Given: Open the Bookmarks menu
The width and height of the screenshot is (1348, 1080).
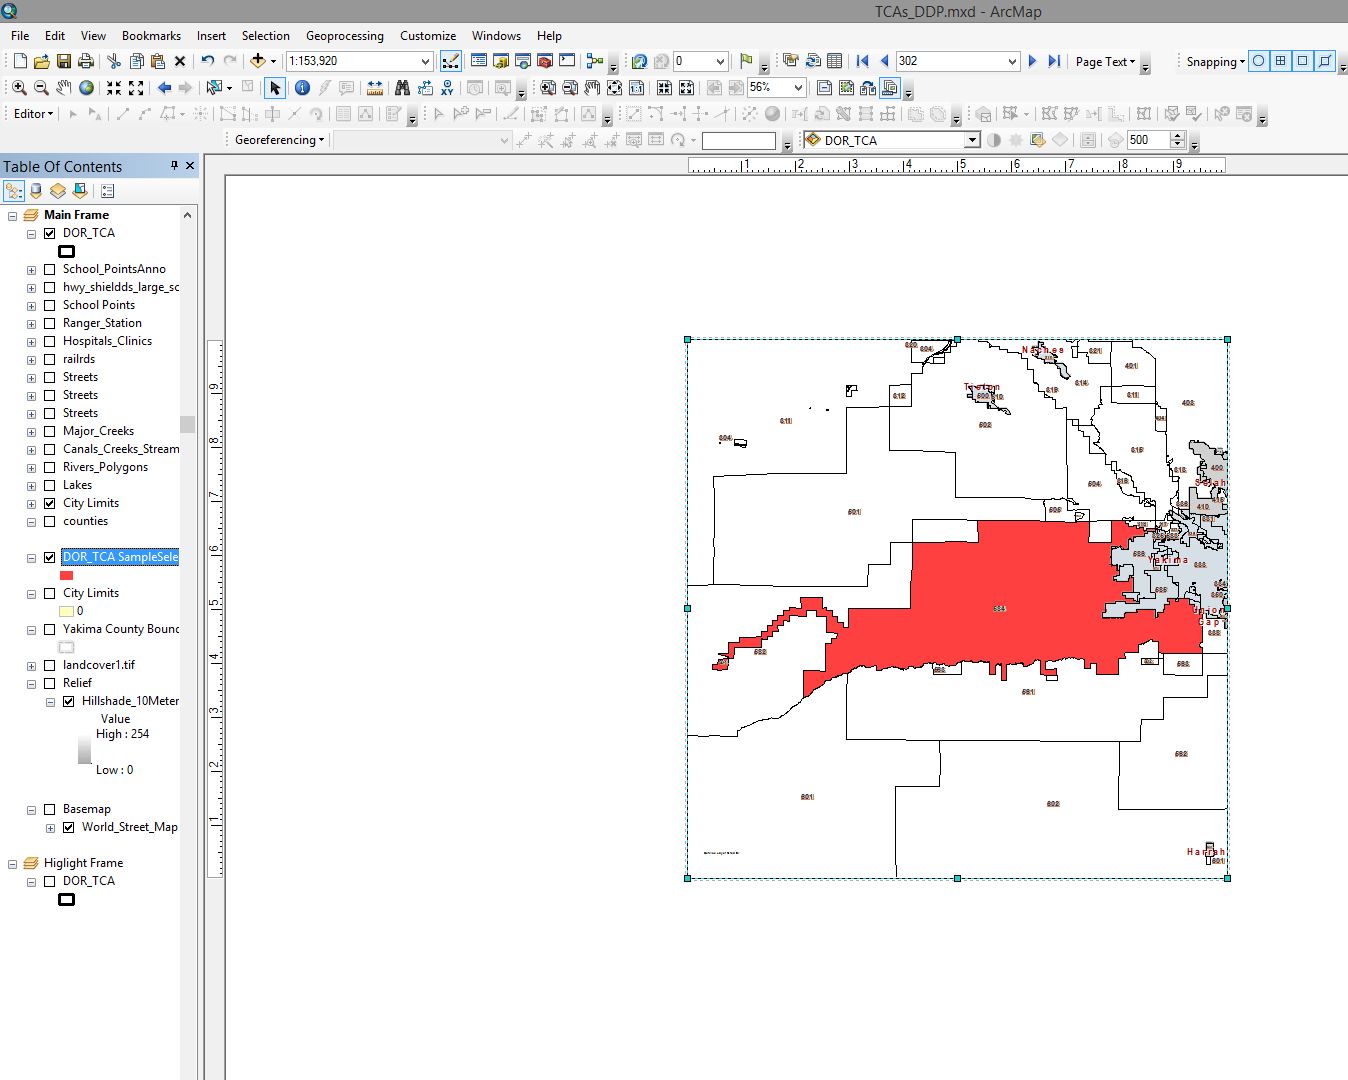Looking at the screenshot, I should (151, 35).
